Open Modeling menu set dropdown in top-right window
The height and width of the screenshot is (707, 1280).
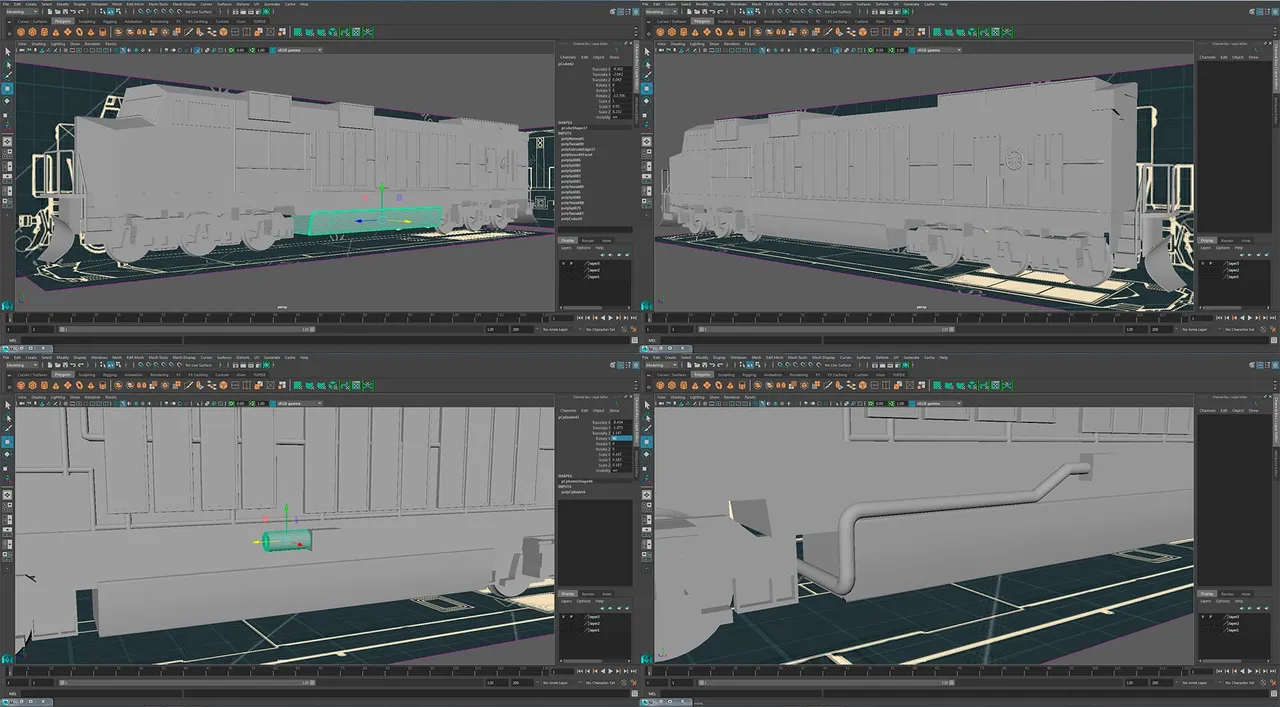661,12
